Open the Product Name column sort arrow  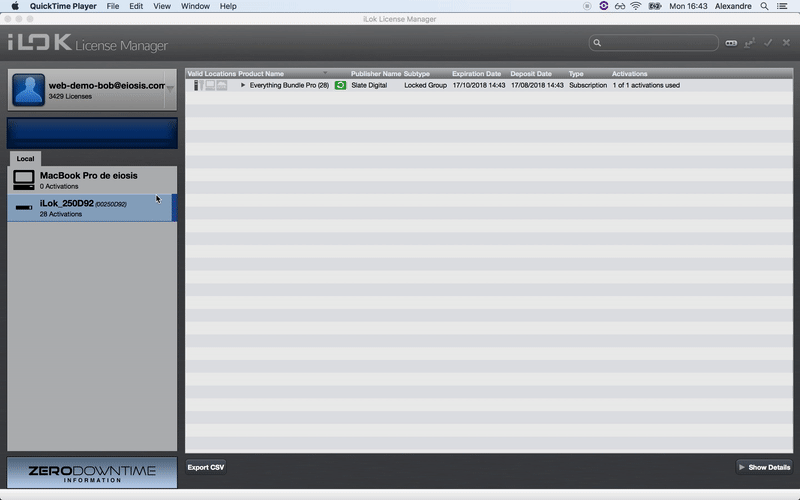tap(325, 74)
